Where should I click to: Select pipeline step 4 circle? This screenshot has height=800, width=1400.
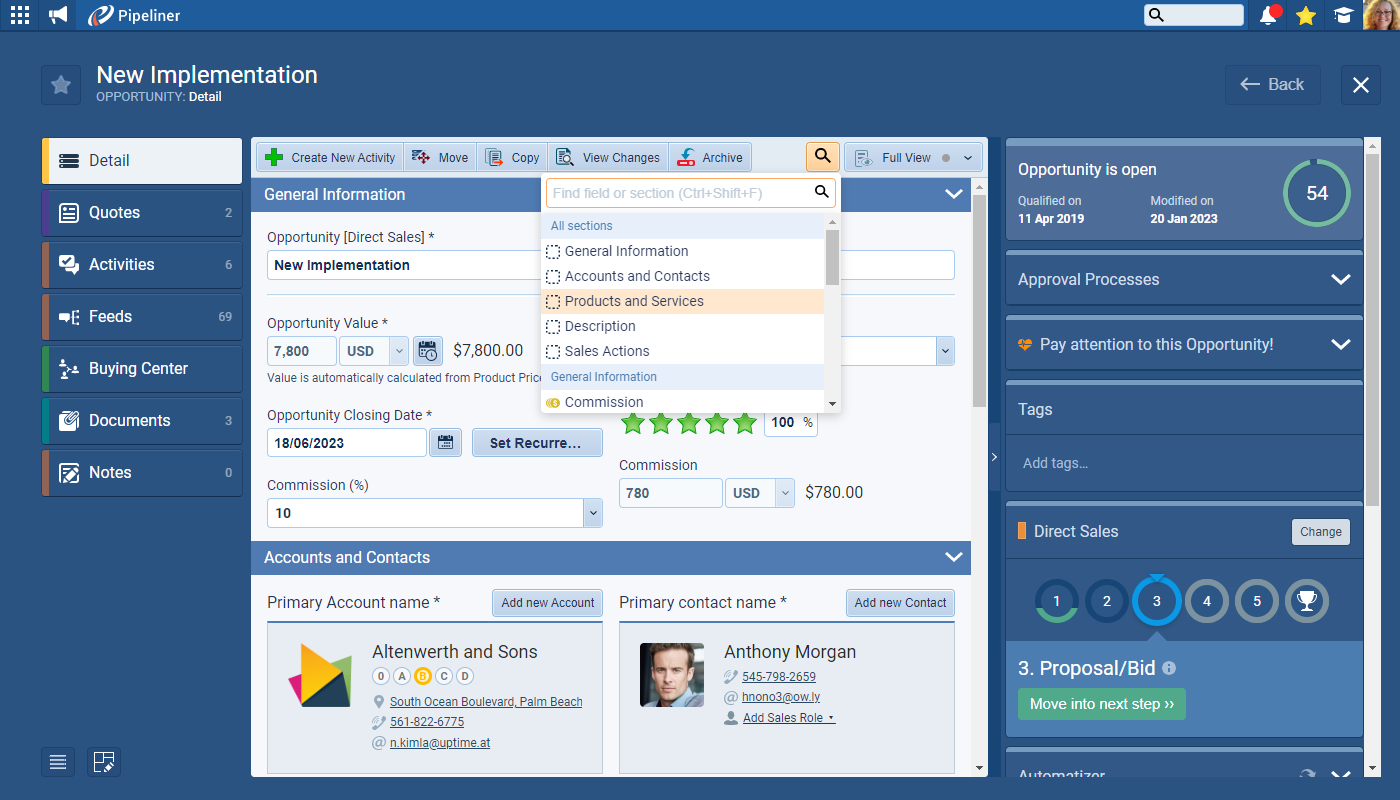click(x=1206, y=601)
